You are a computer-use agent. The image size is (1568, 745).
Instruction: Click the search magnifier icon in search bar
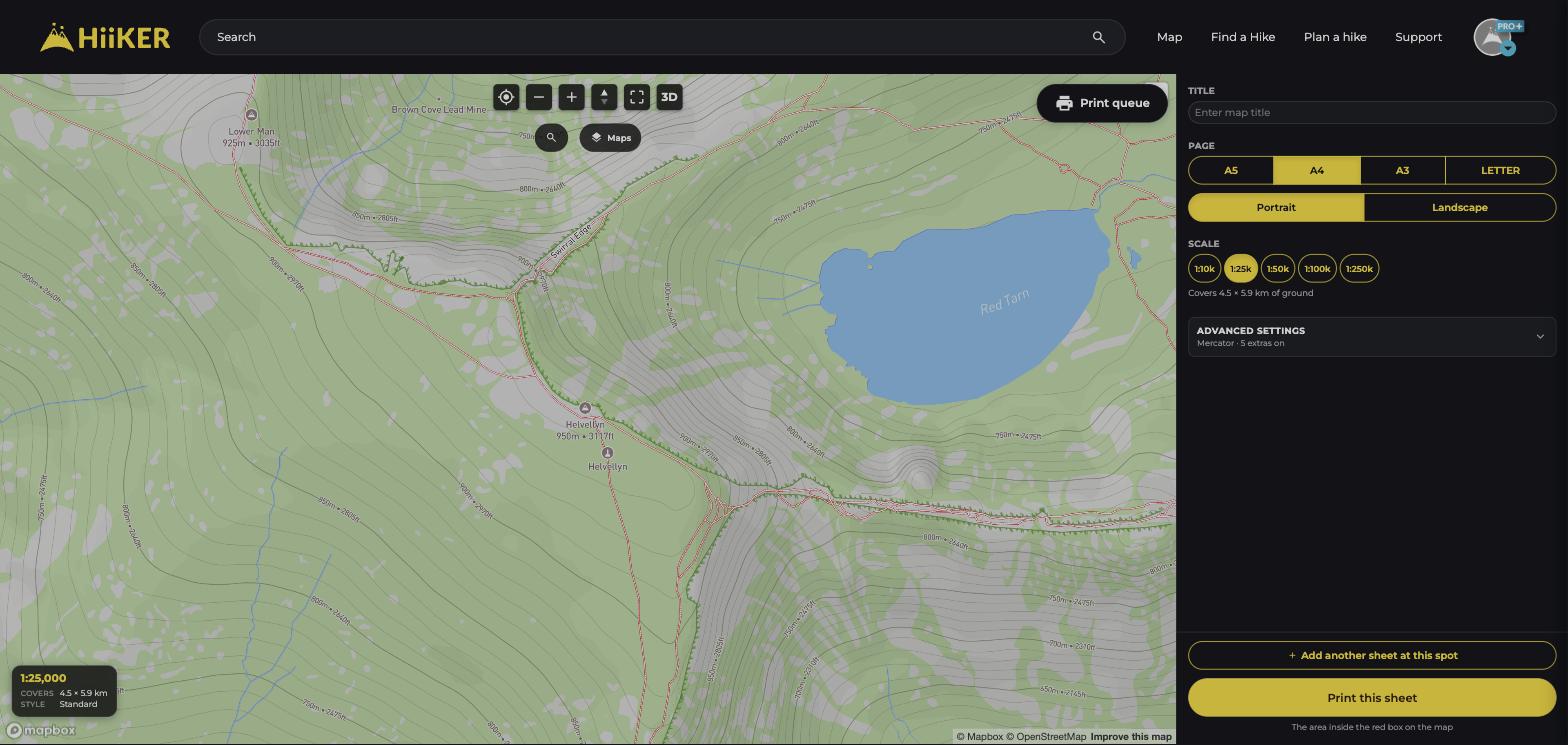(x=1098, y=37)
